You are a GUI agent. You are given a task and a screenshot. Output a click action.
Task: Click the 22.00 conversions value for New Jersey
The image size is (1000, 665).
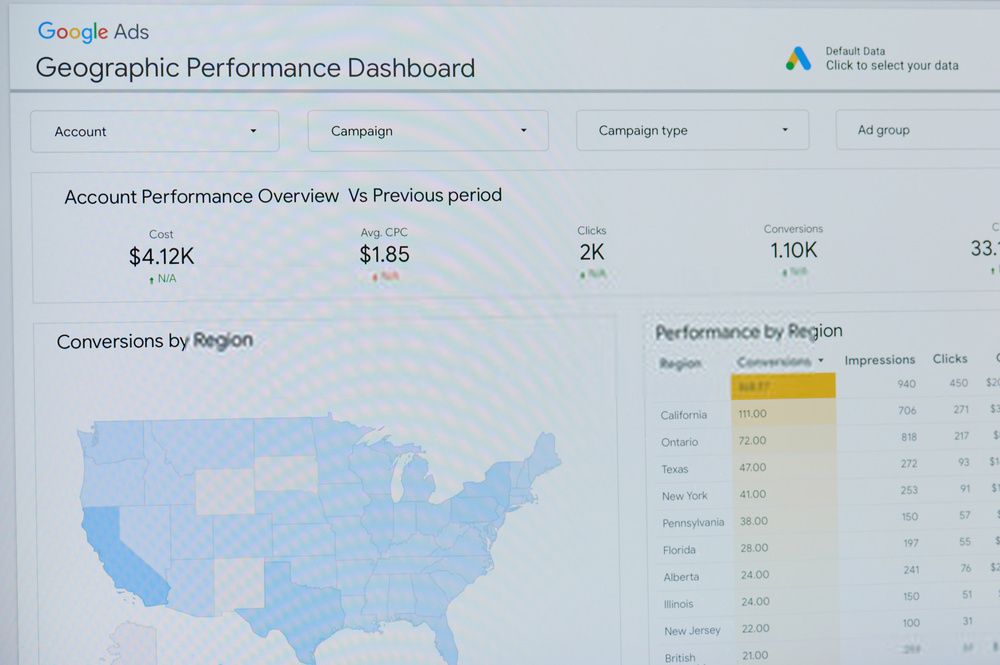pos(756,628)
